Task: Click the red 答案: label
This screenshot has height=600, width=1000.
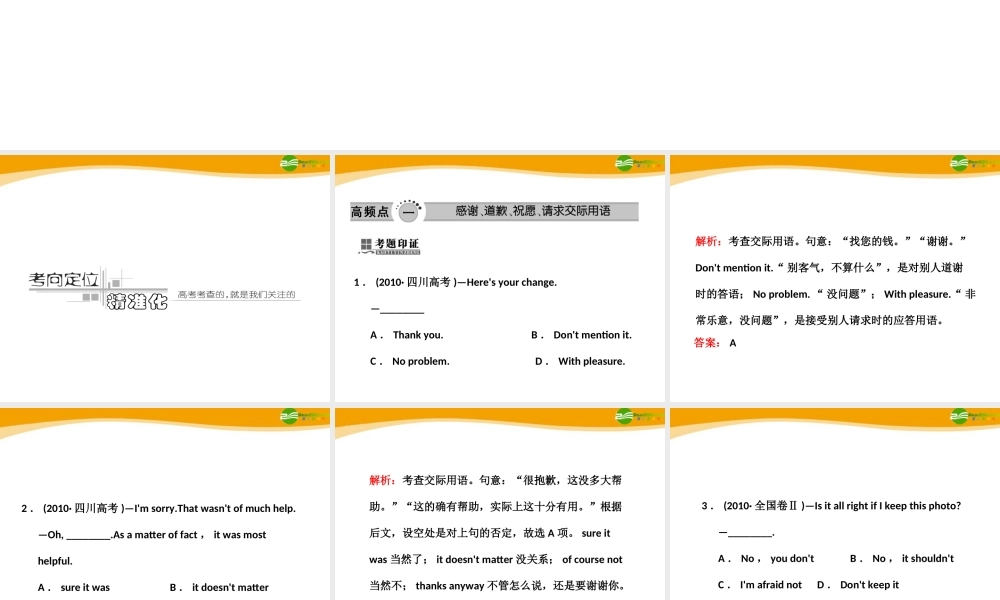Action: (x=707, y=343)
